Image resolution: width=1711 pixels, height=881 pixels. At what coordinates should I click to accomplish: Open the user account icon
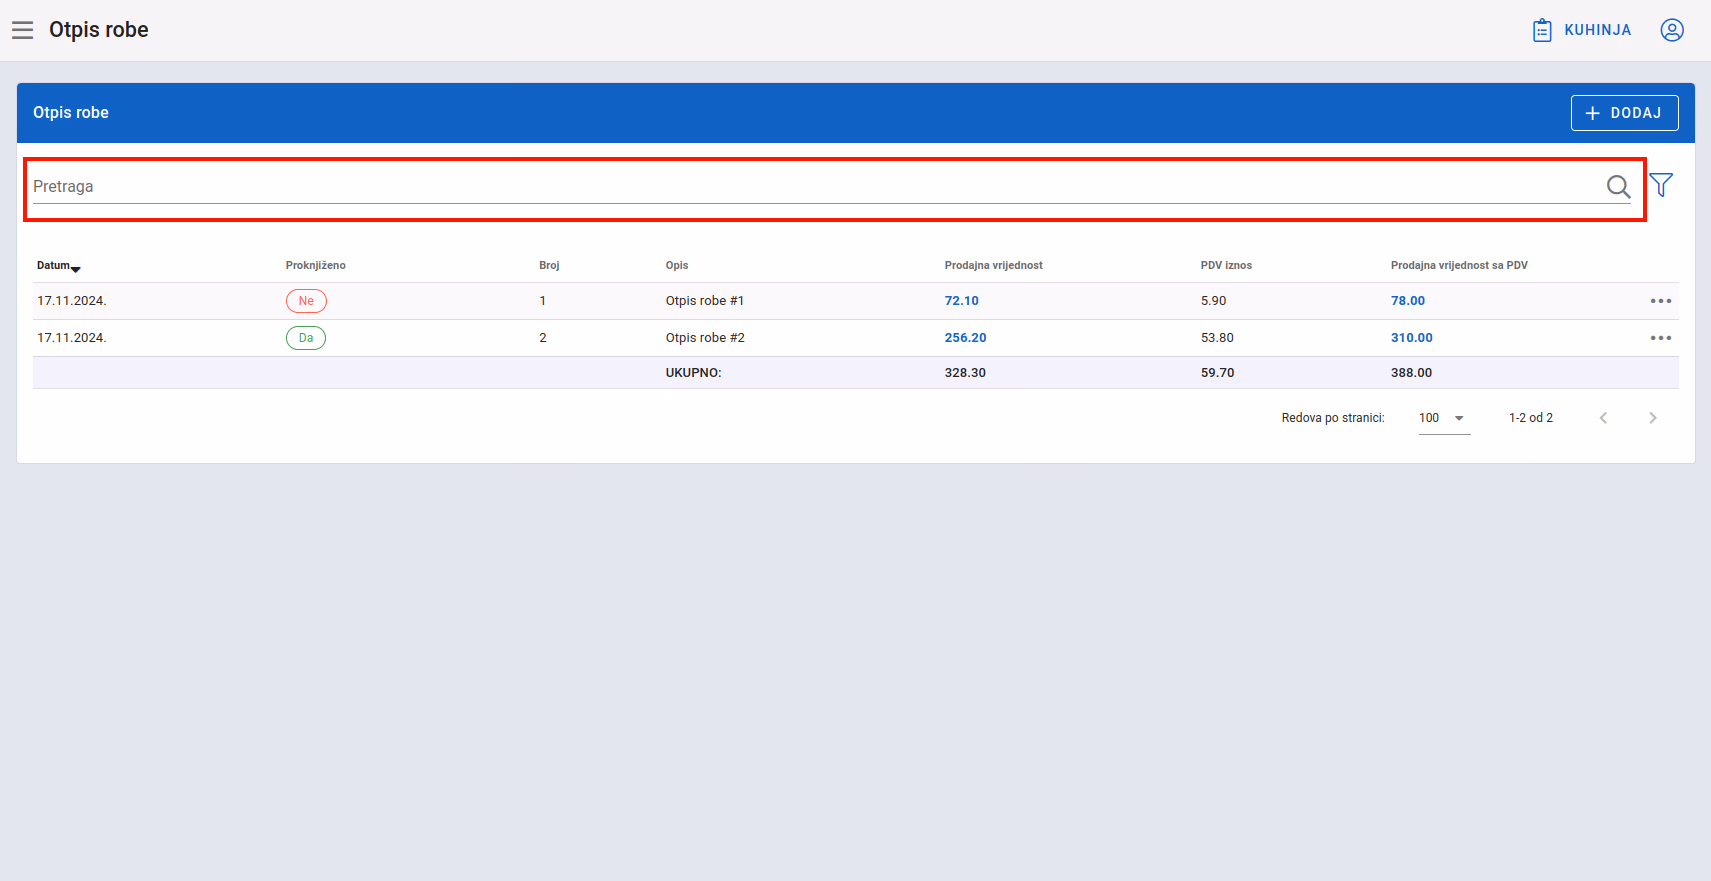[x=1672, y=30]
